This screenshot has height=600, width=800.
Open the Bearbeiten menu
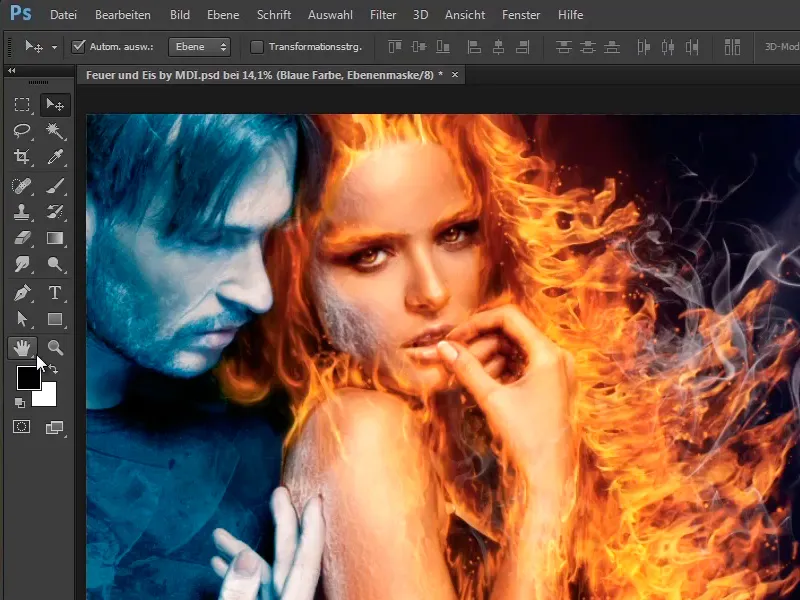pyautogui.click(x=123, y=15)
